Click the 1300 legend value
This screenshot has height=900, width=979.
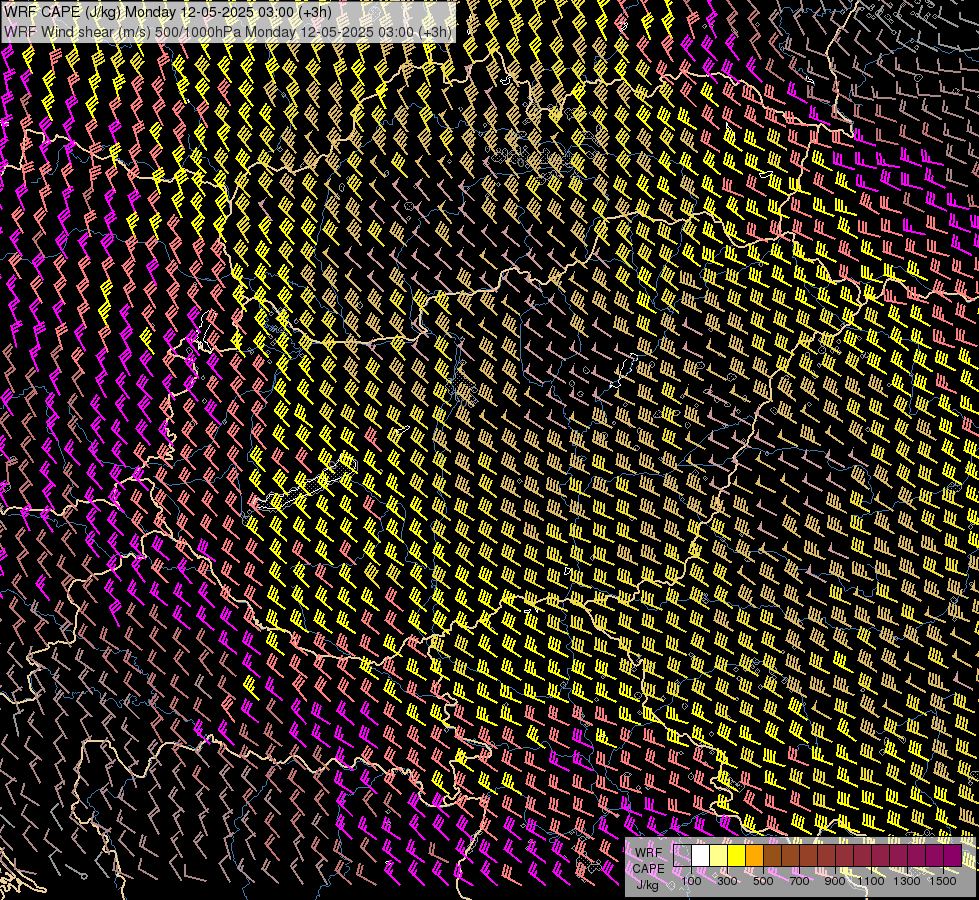907,881
